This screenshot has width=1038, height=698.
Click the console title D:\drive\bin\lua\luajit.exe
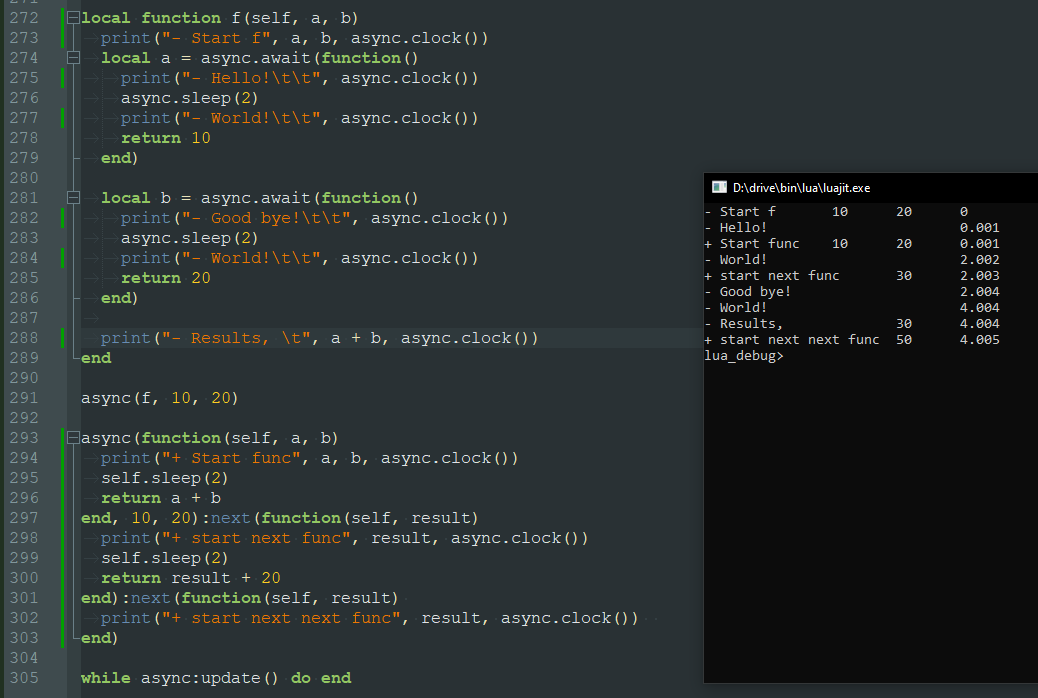[801, 188]
